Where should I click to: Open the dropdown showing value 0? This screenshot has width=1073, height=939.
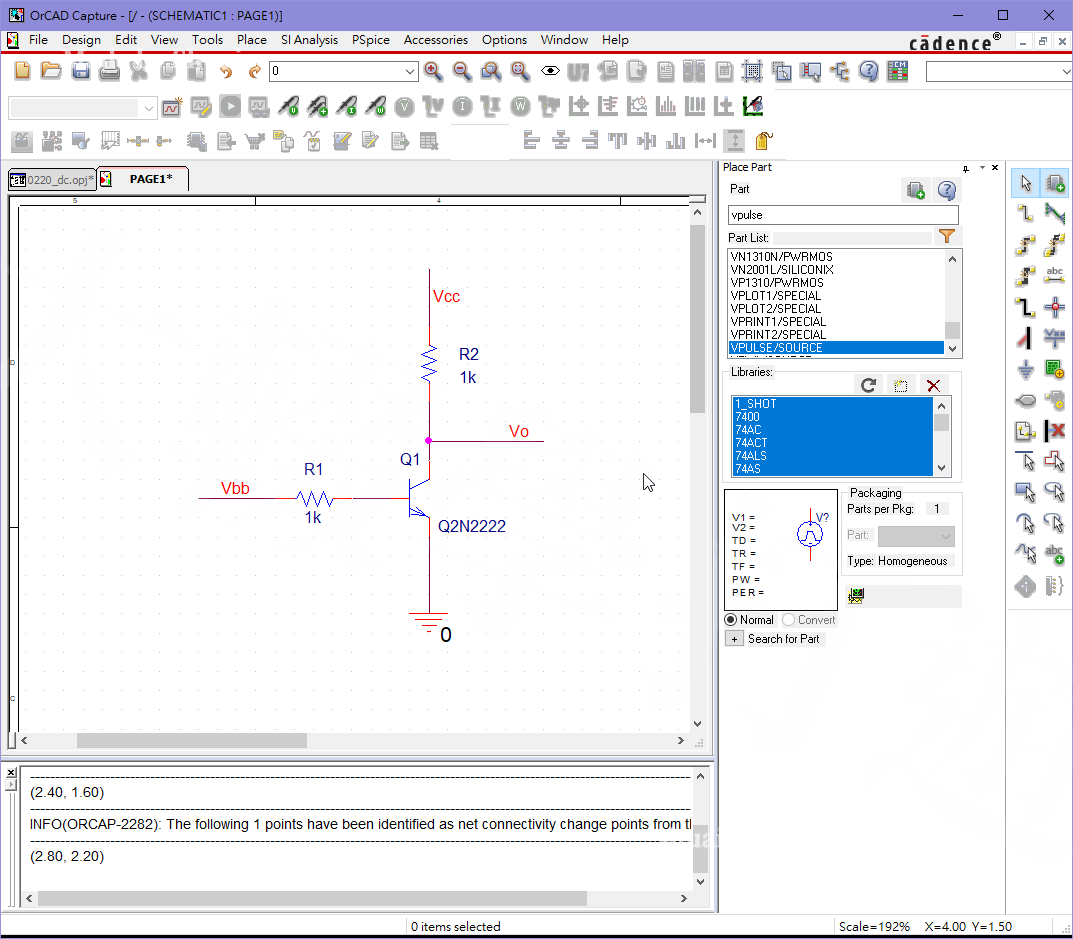409,70
